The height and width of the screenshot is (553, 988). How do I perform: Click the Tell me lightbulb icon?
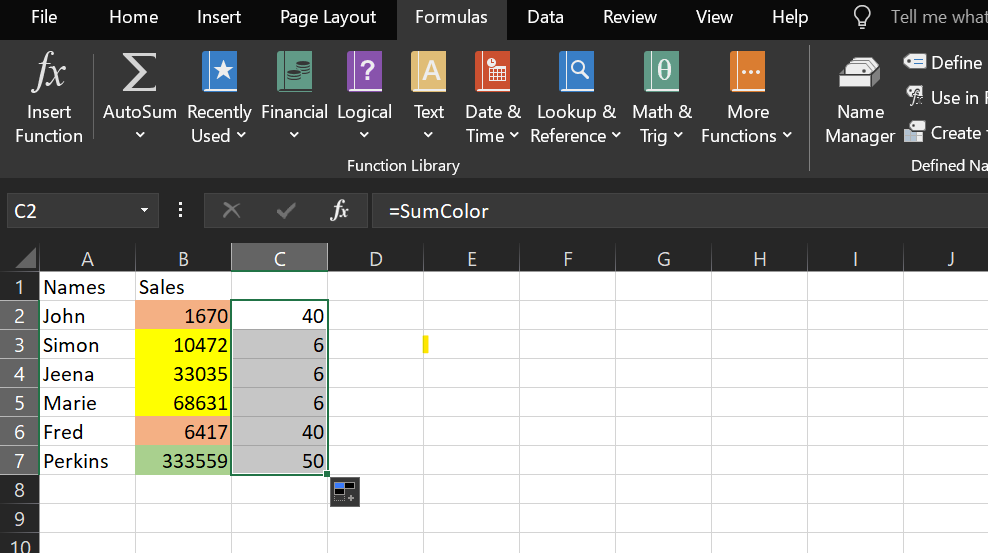(861, 17)
